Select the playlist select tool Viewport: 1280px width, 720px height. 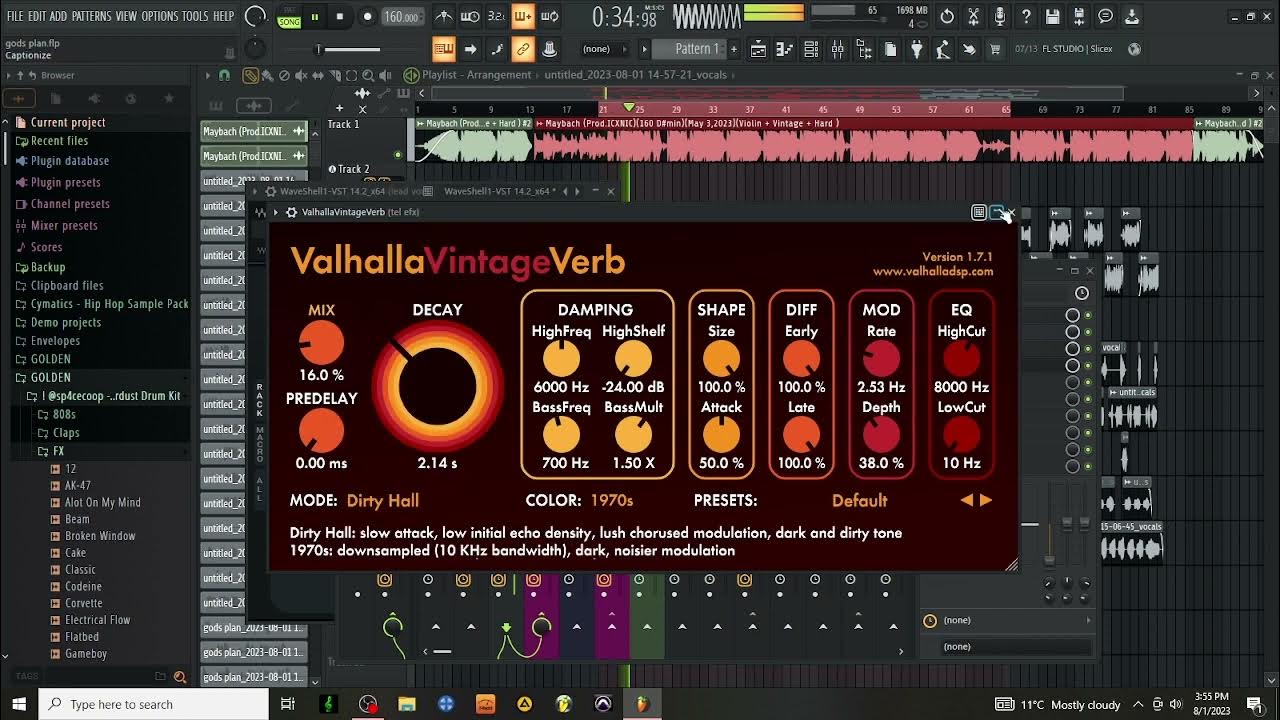click(x=351, y=75)
